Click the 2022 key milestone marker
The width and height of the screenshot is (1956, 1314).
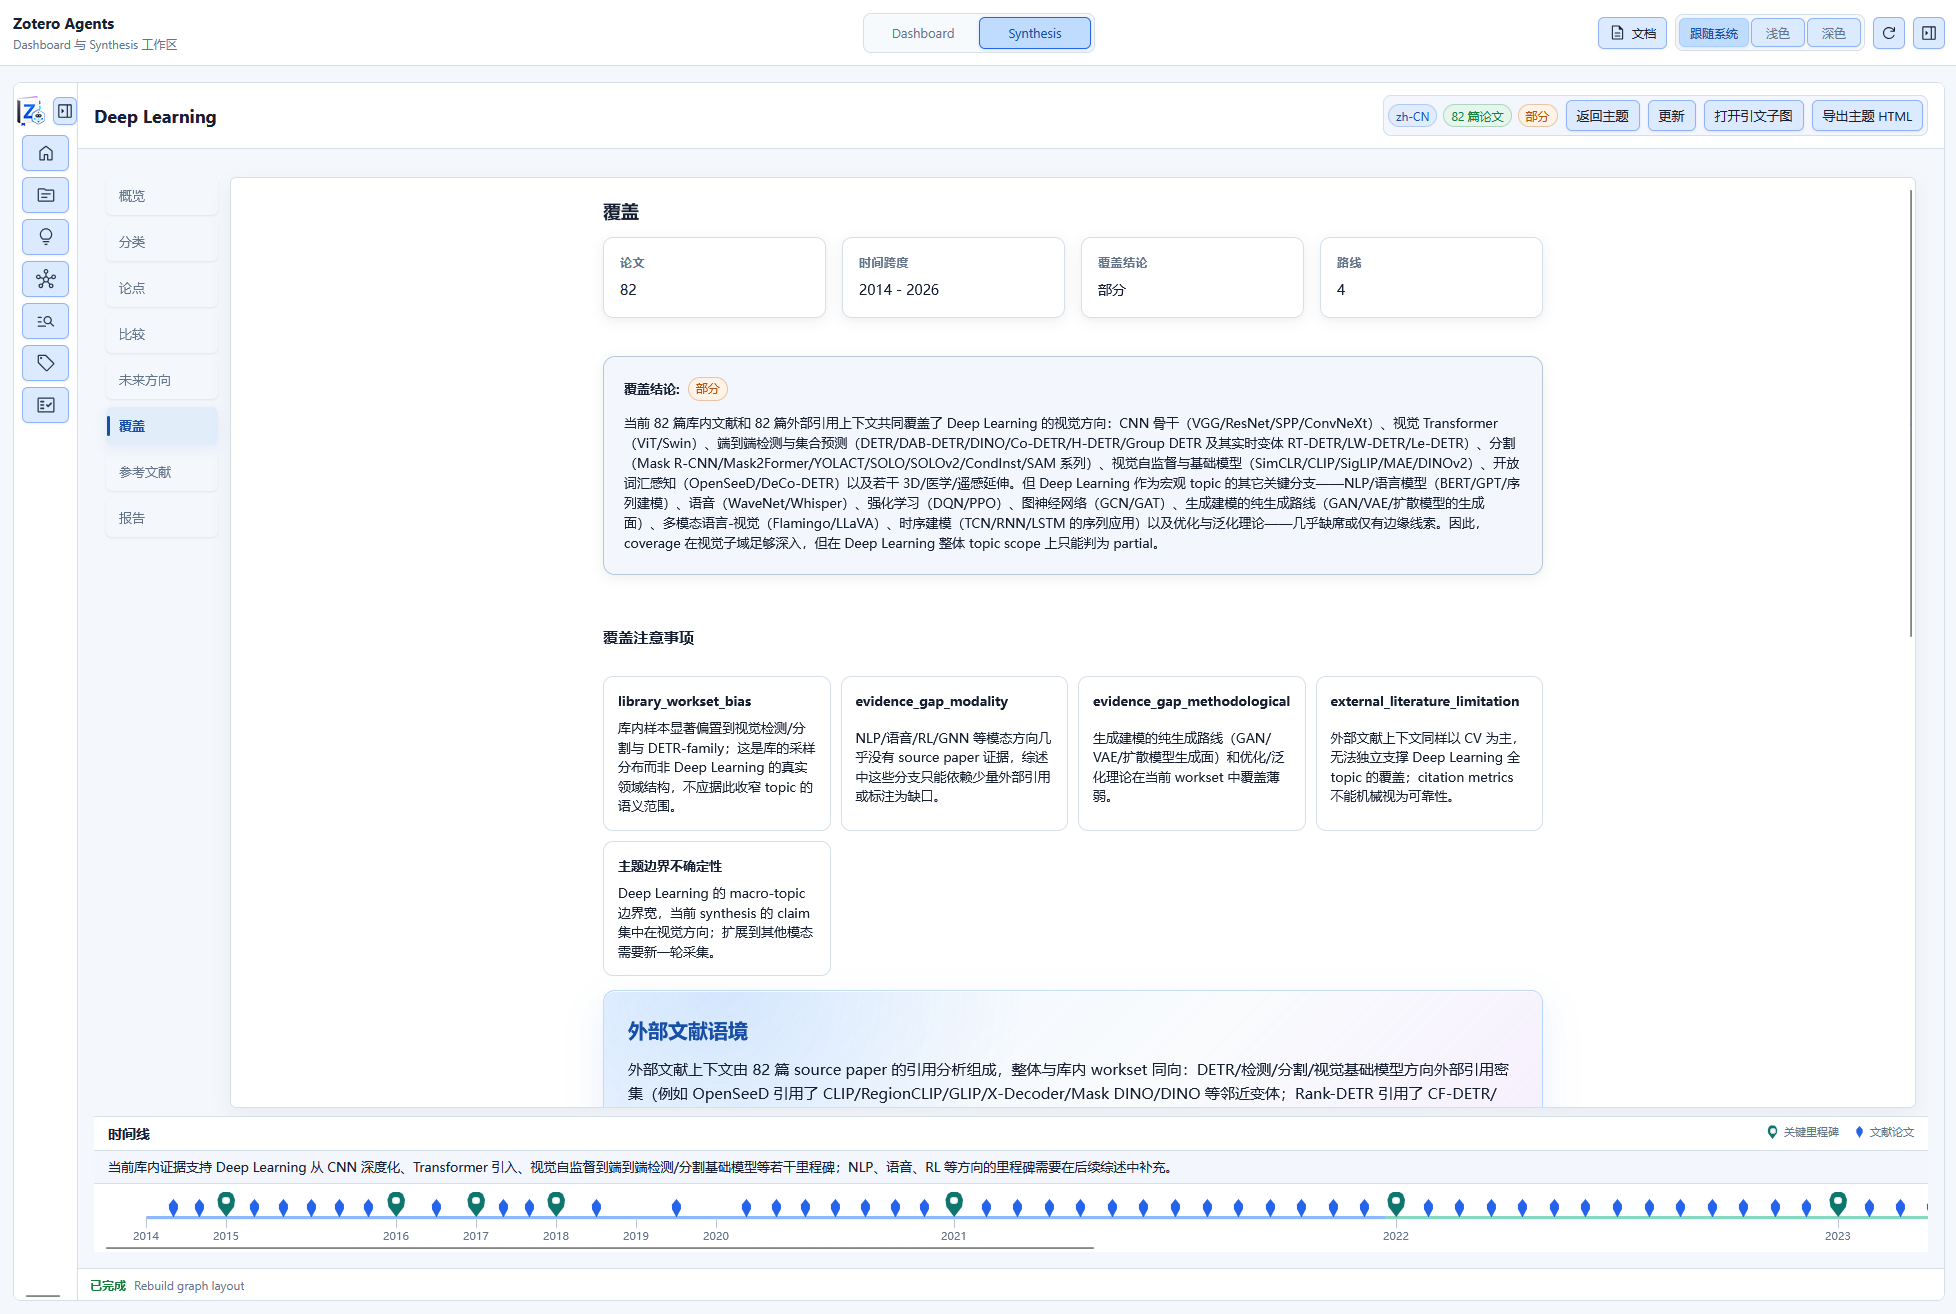[1396, 1203]
